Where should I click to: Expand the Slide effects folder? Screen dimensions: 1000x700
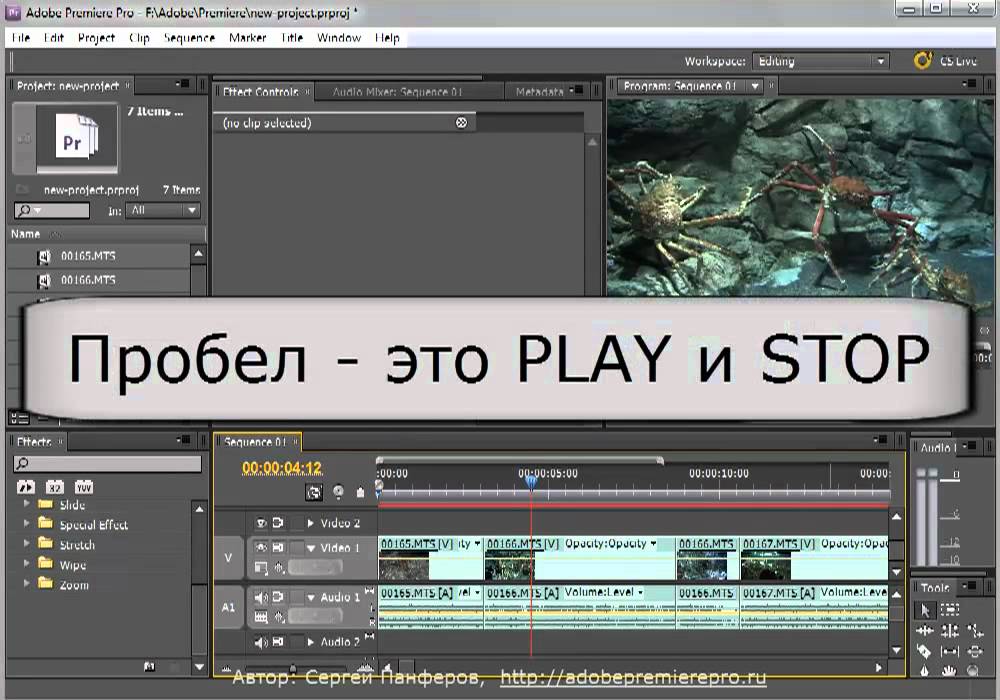click(26, 504)
